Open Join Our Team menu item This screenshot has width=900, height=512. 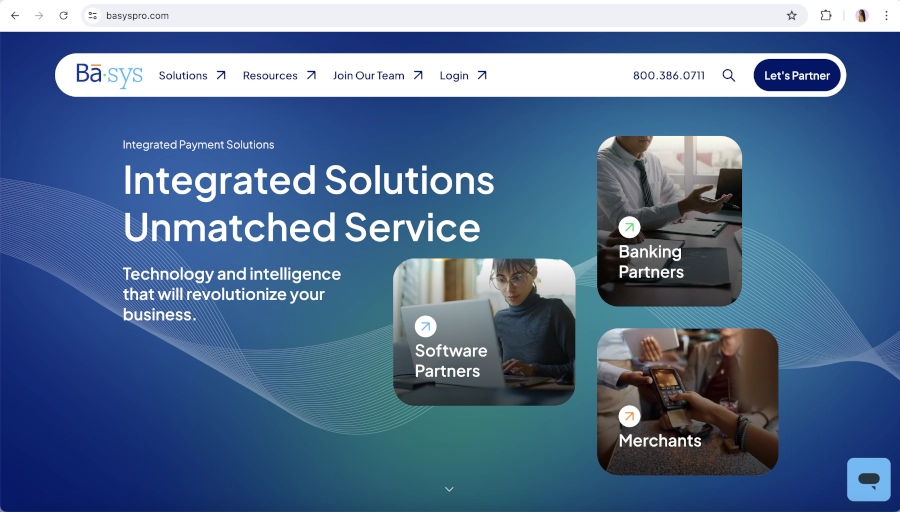[378, 75]
